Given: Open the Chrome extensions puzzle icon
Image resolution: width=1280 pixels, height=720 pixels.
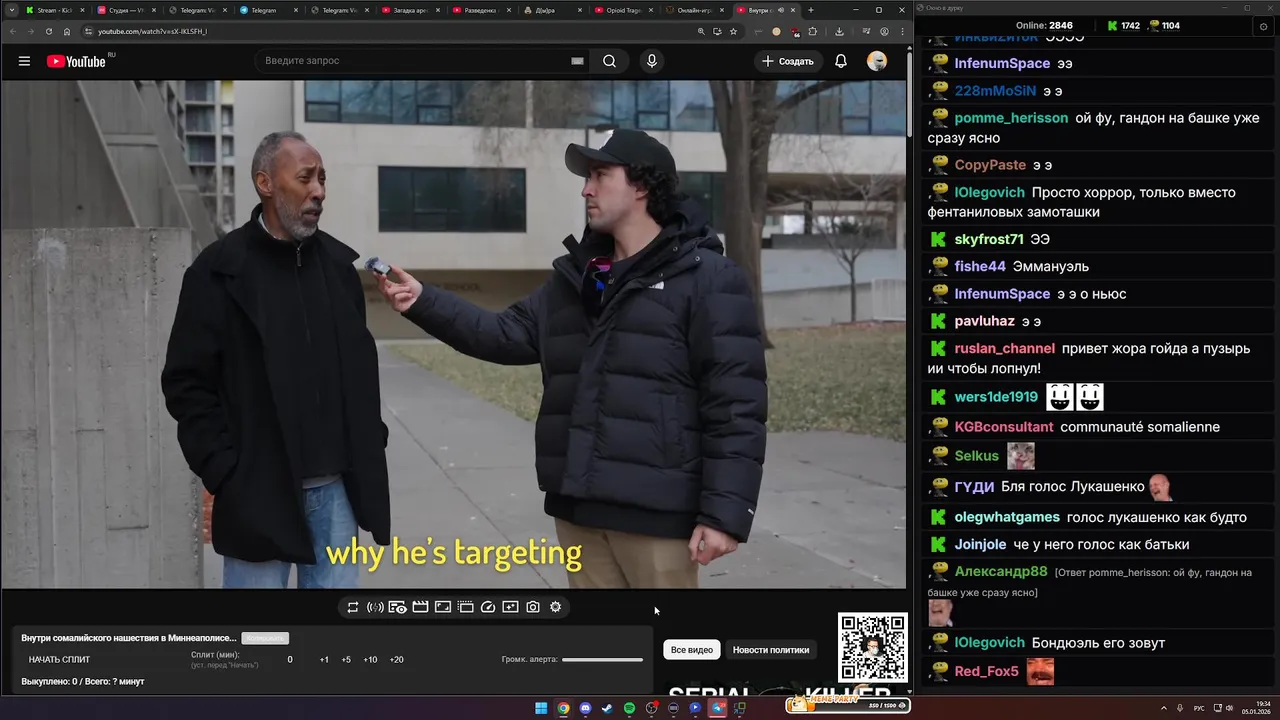Looking at the screenshot, I should coord(813,31).
